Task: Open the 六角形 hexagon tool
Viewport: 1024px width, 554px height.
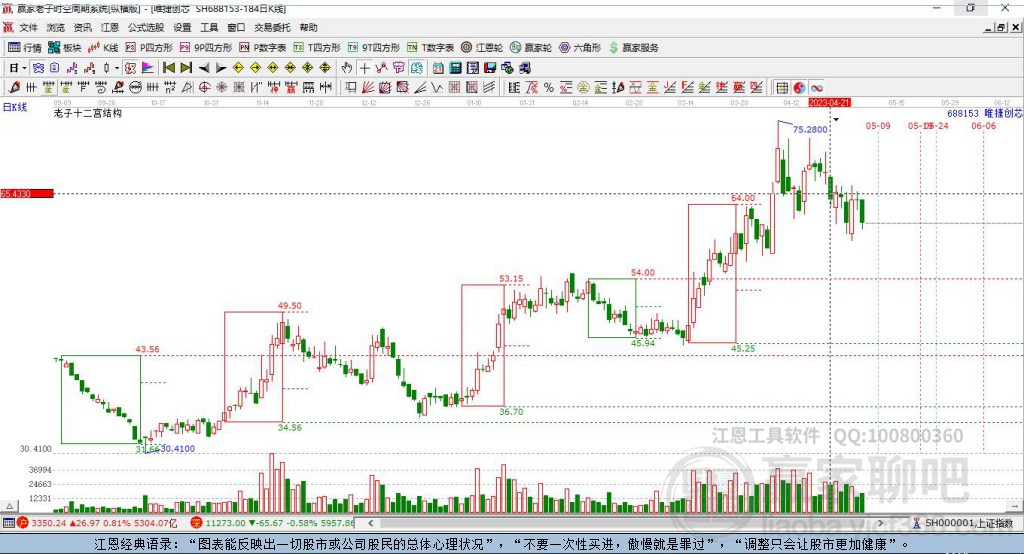Action: tap(580, 48)
